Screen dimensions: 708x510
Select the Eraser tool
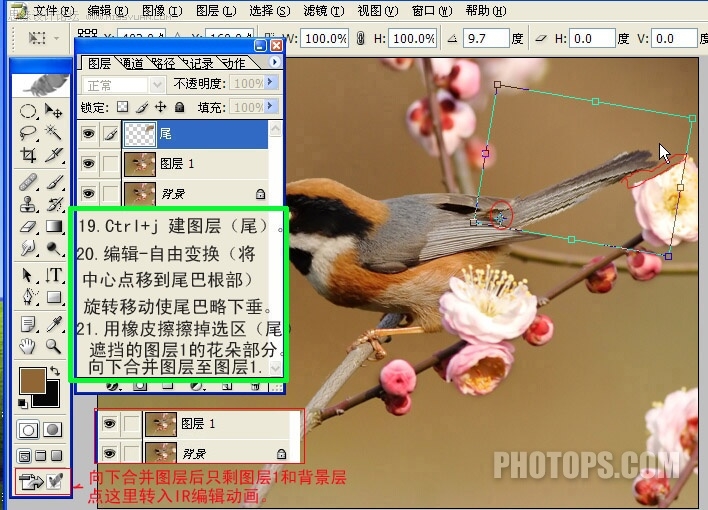28,226
